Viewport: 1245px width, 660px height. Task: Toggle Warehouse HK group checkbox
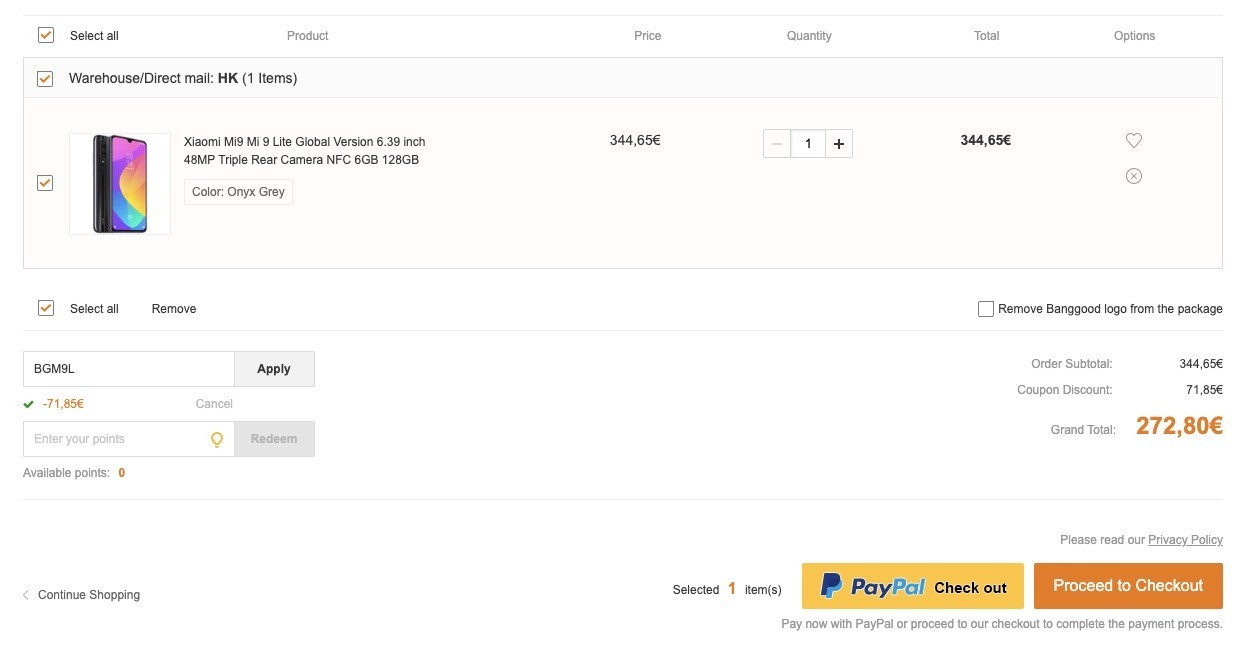45,78
